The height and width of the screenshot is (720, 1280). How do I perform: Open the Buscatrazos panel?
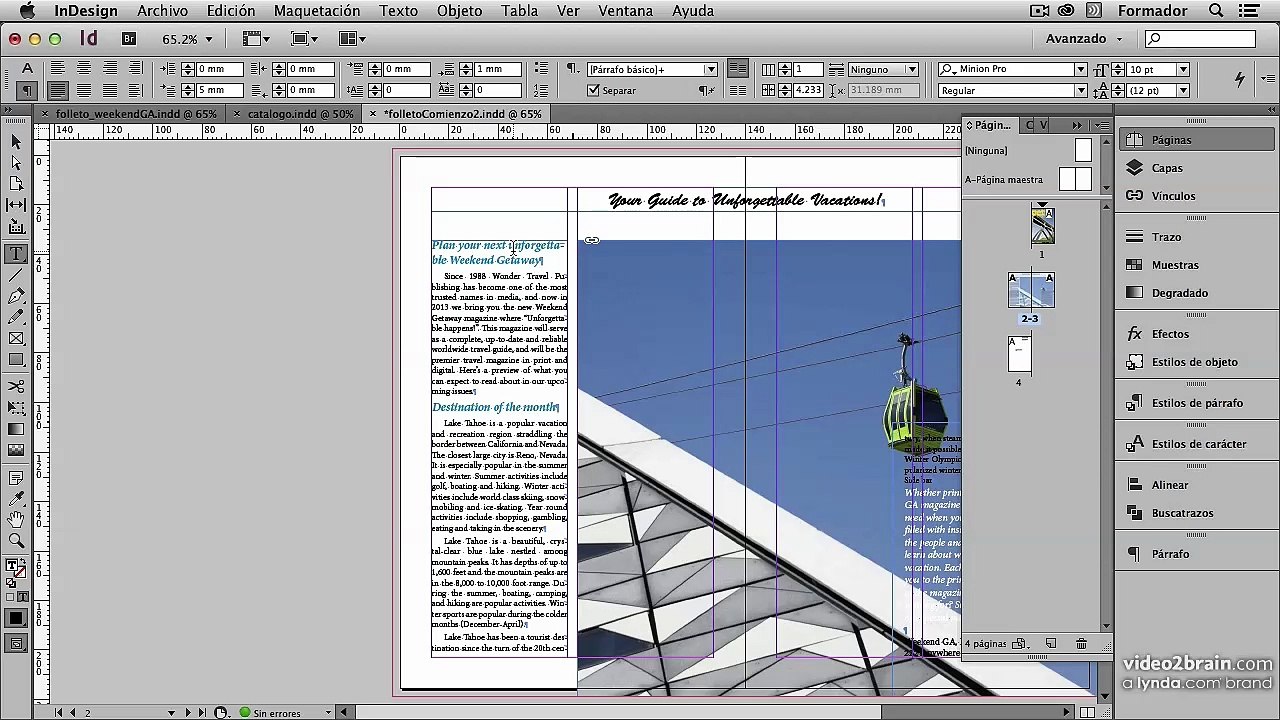1182,513
